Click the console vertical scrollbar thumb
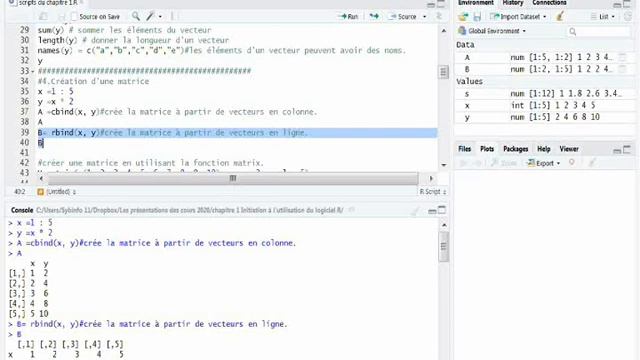 pos(444,246)
